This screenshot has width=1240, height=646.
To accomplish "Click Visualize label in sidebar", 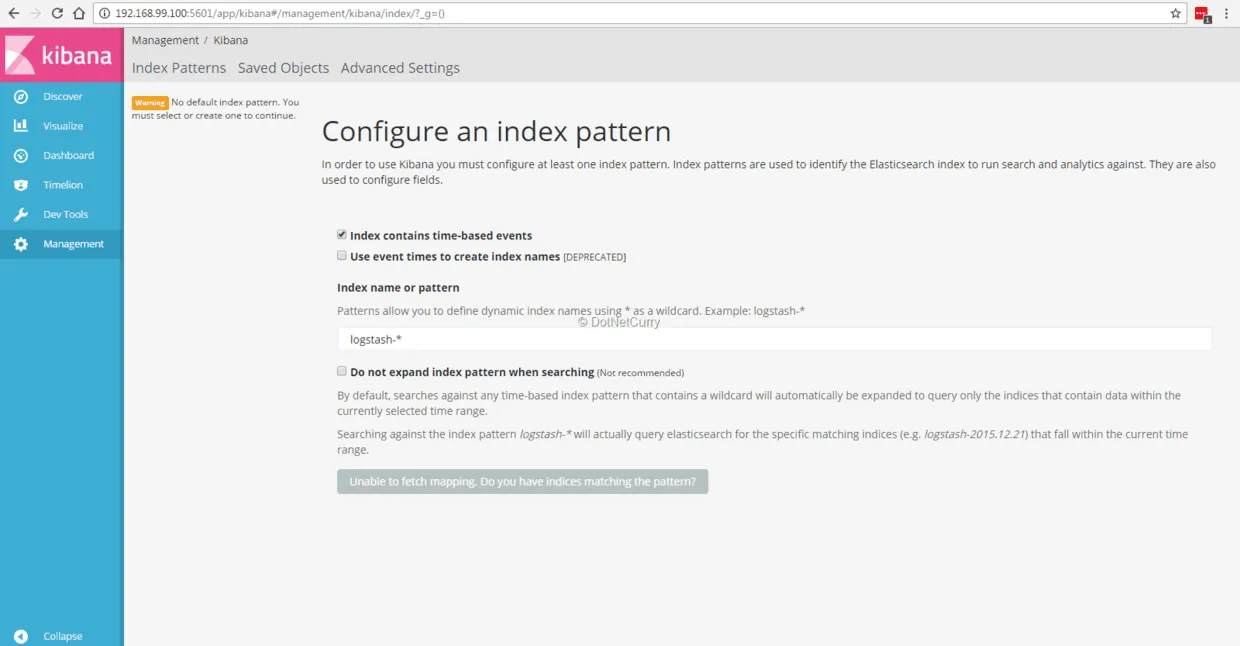I will point(63,126).
